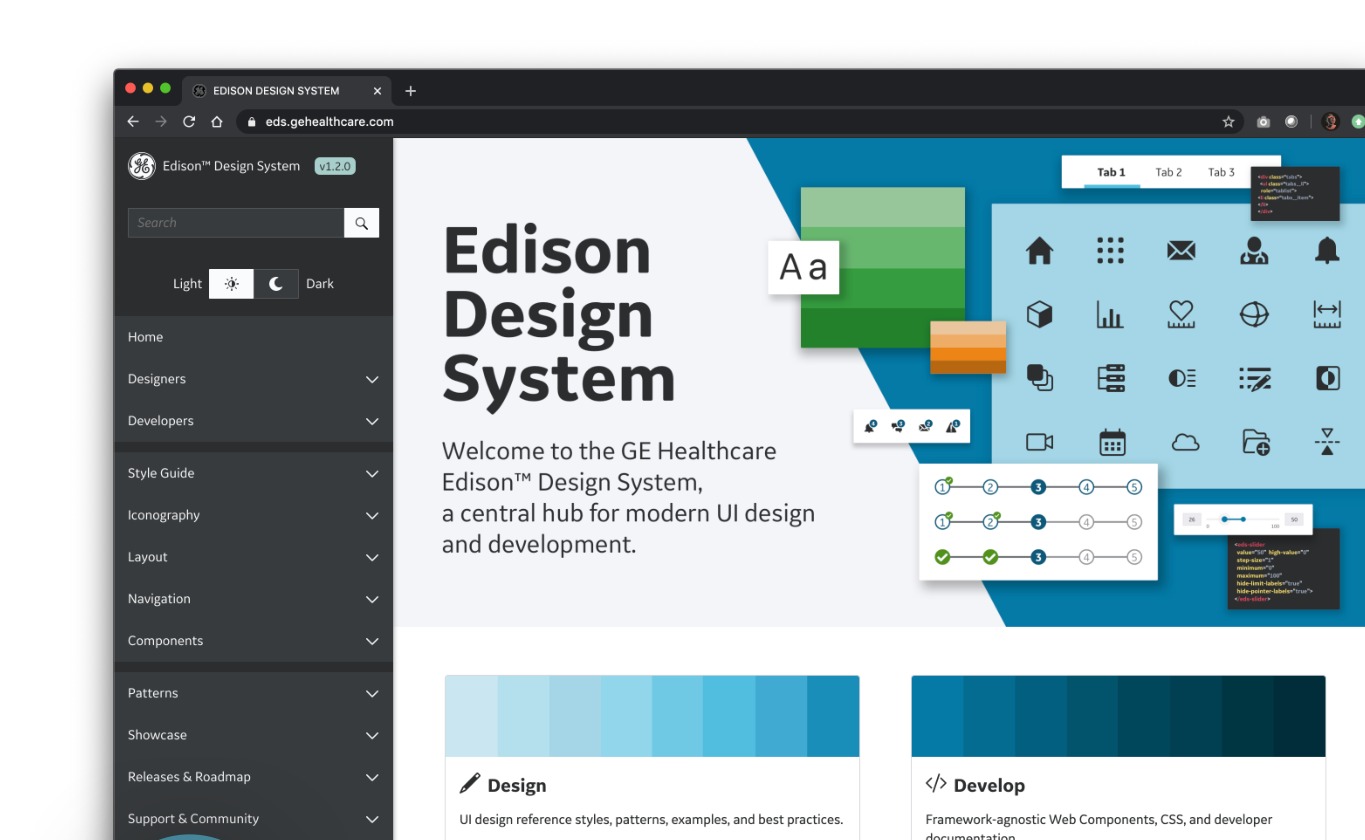This screenshot has height=840, width=1365.
Task: Click the dark blue Develop card palette
Action: [1118, 716]
